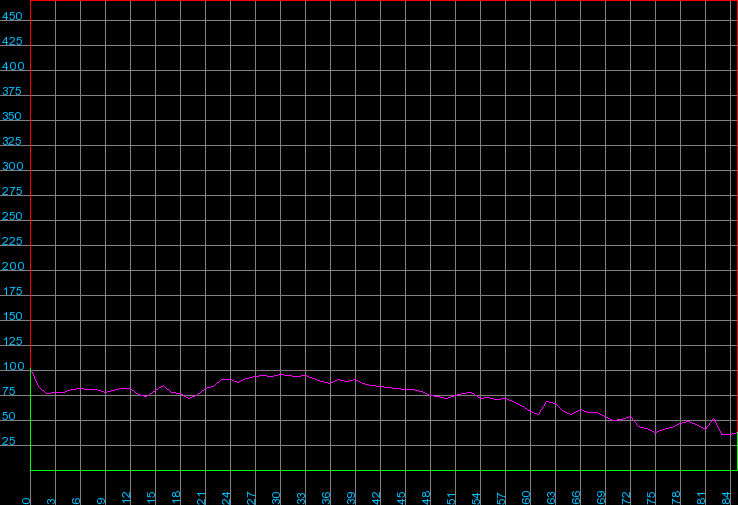
Task: Pick the 175 label on the vertical axis
Action: point(12,291)
